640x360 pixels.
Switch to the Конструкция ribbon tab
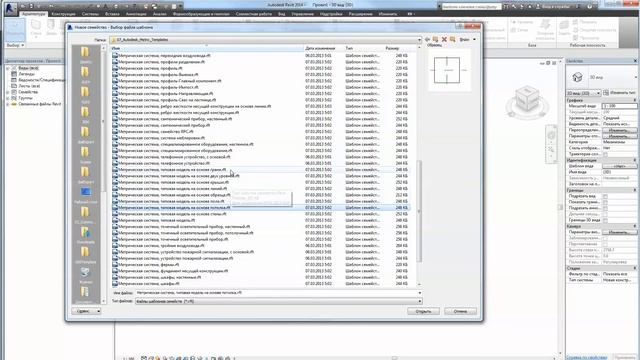click(63, 14)
